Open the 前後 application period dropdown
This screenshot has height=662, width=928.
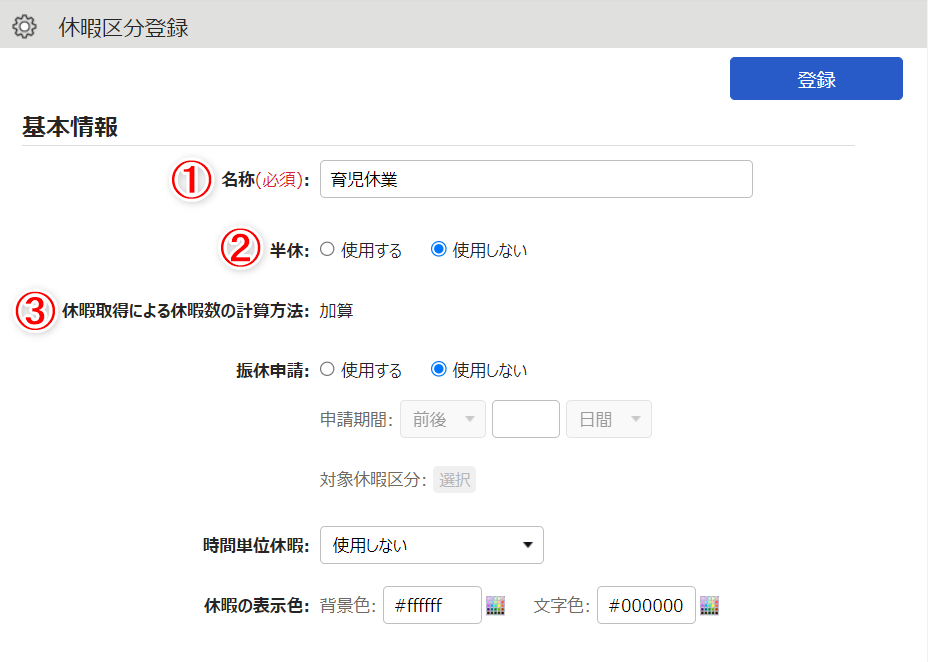pos(443,419)
